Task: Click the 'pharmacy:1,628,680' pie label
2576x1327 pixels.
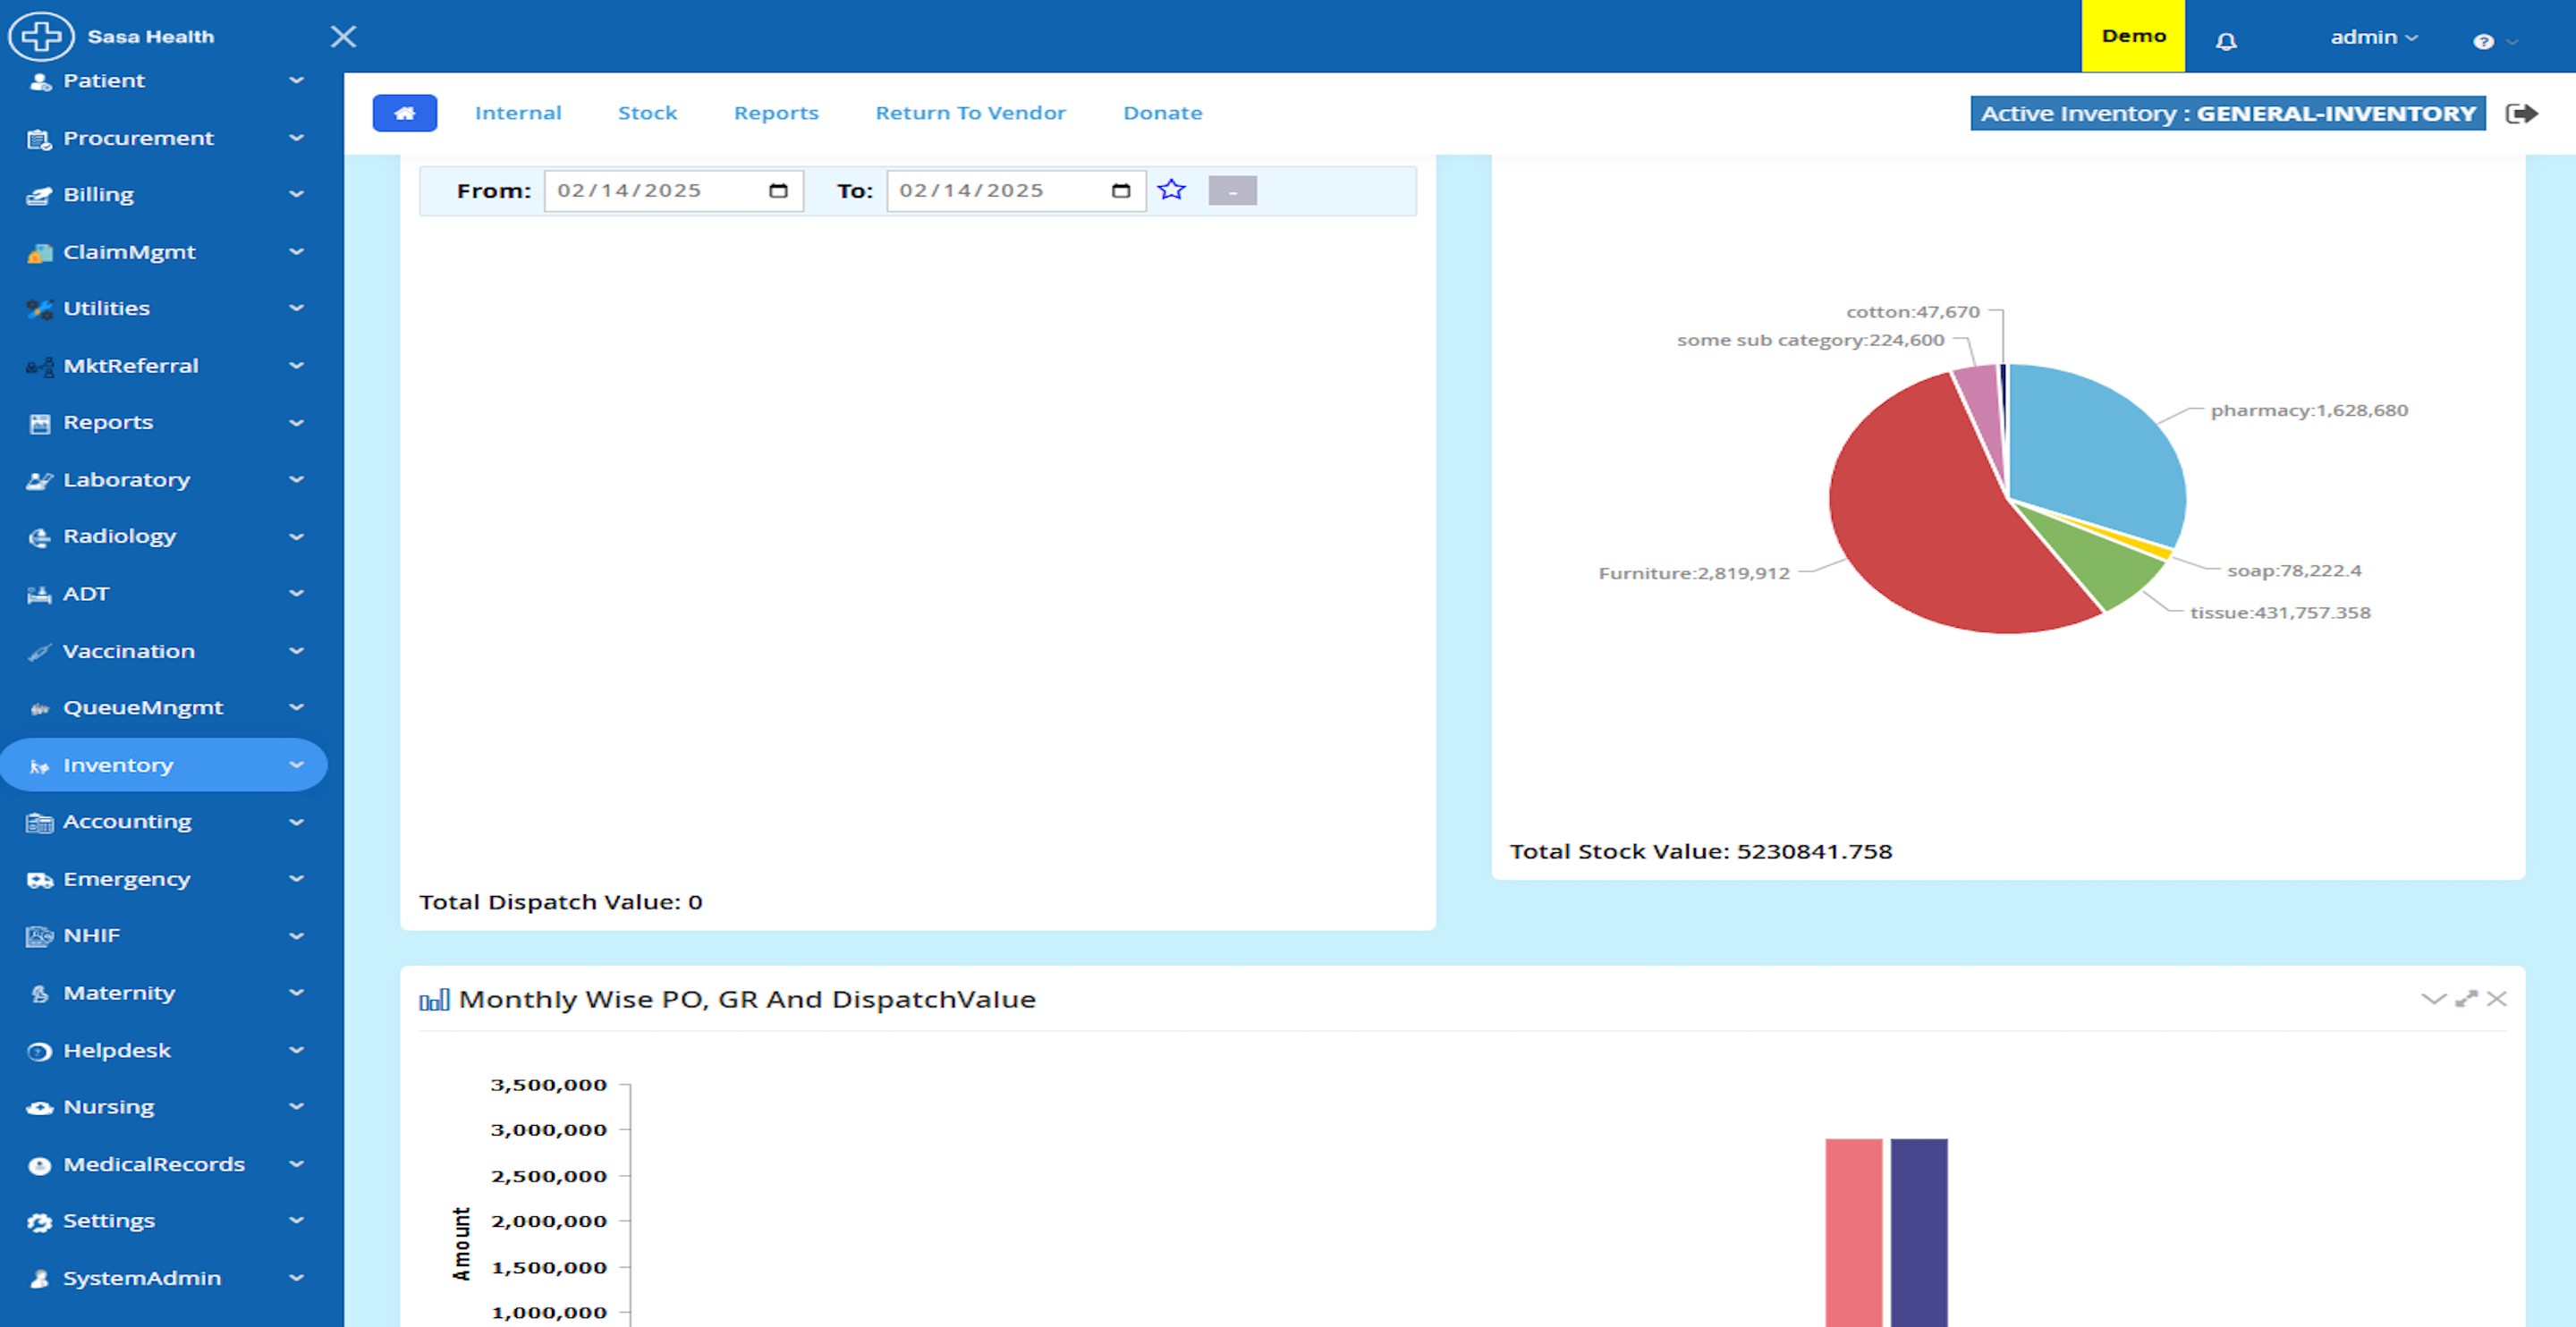Action: pos(2309,410)
